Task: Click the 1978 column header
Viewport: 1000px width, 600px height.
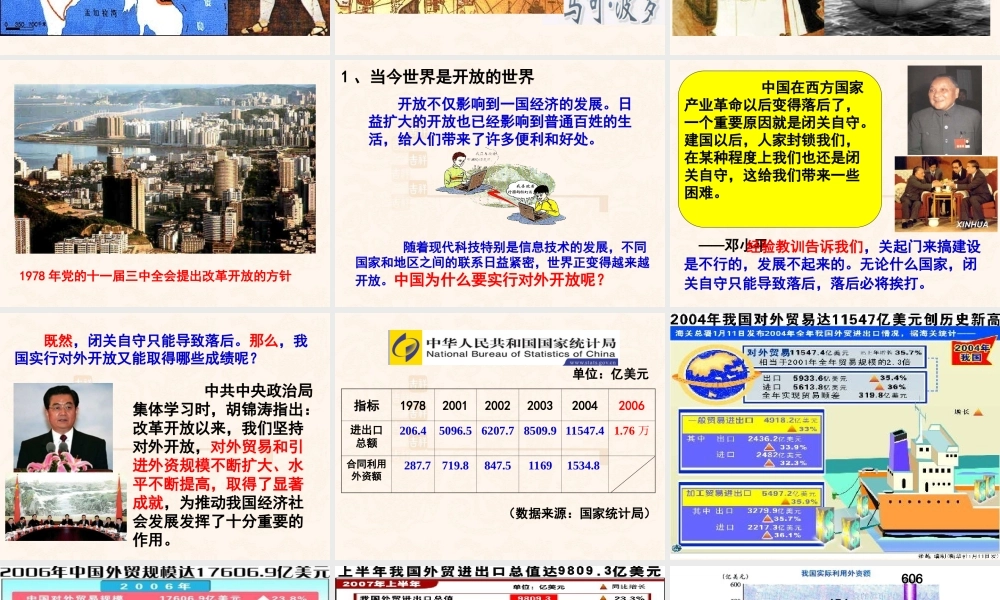Action: (x=413, y=406)
